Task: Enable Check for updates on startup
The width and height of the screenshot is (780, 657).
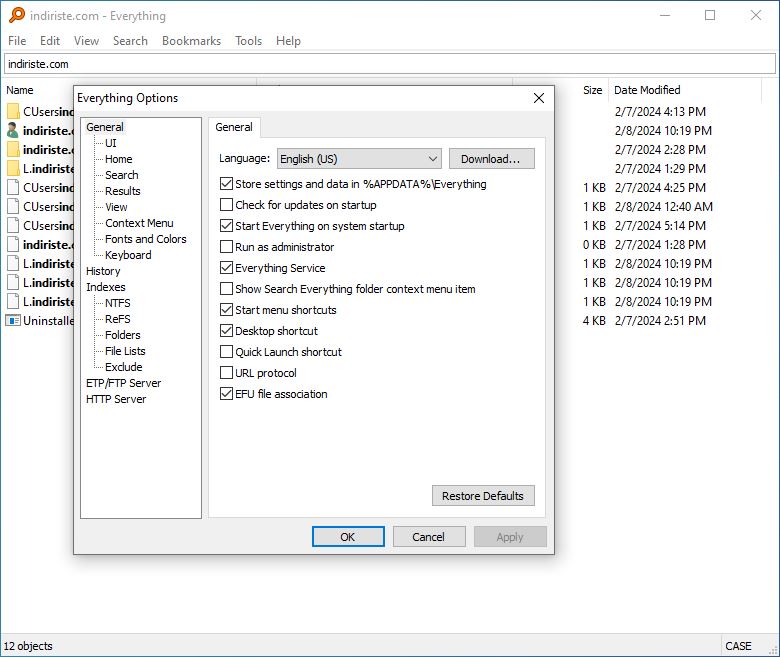Action: [226, 205]
